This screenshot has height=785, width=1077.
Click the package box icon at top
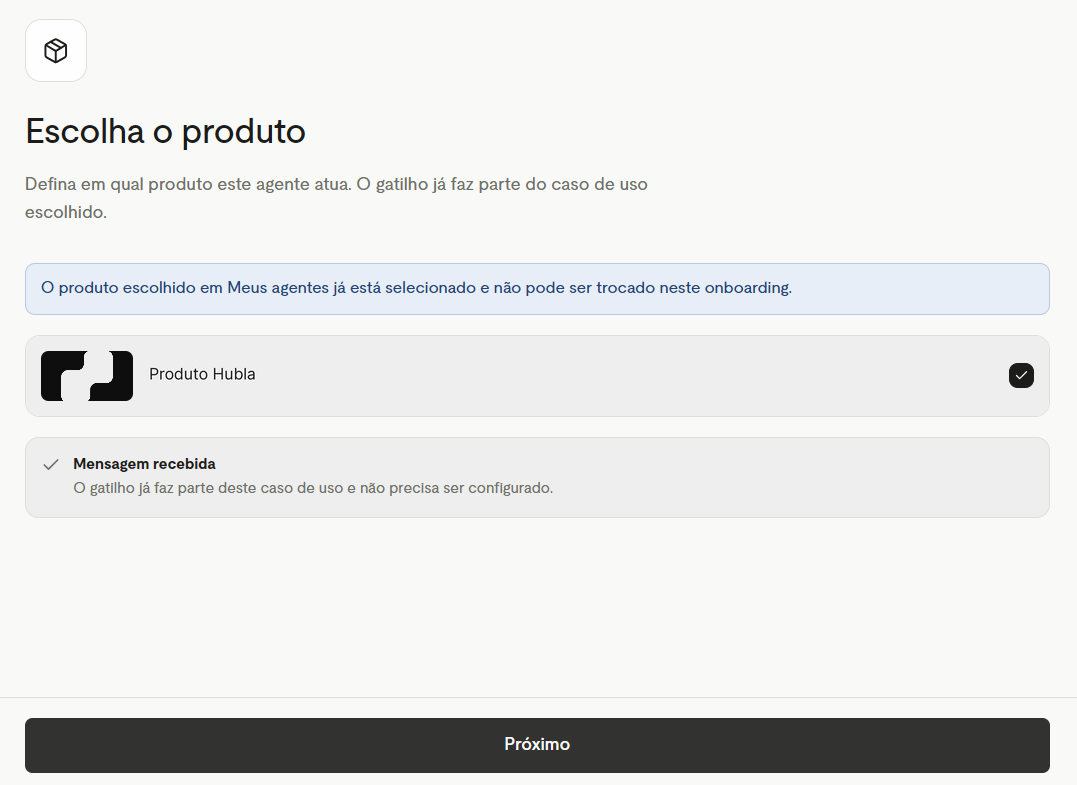(56, 51)
